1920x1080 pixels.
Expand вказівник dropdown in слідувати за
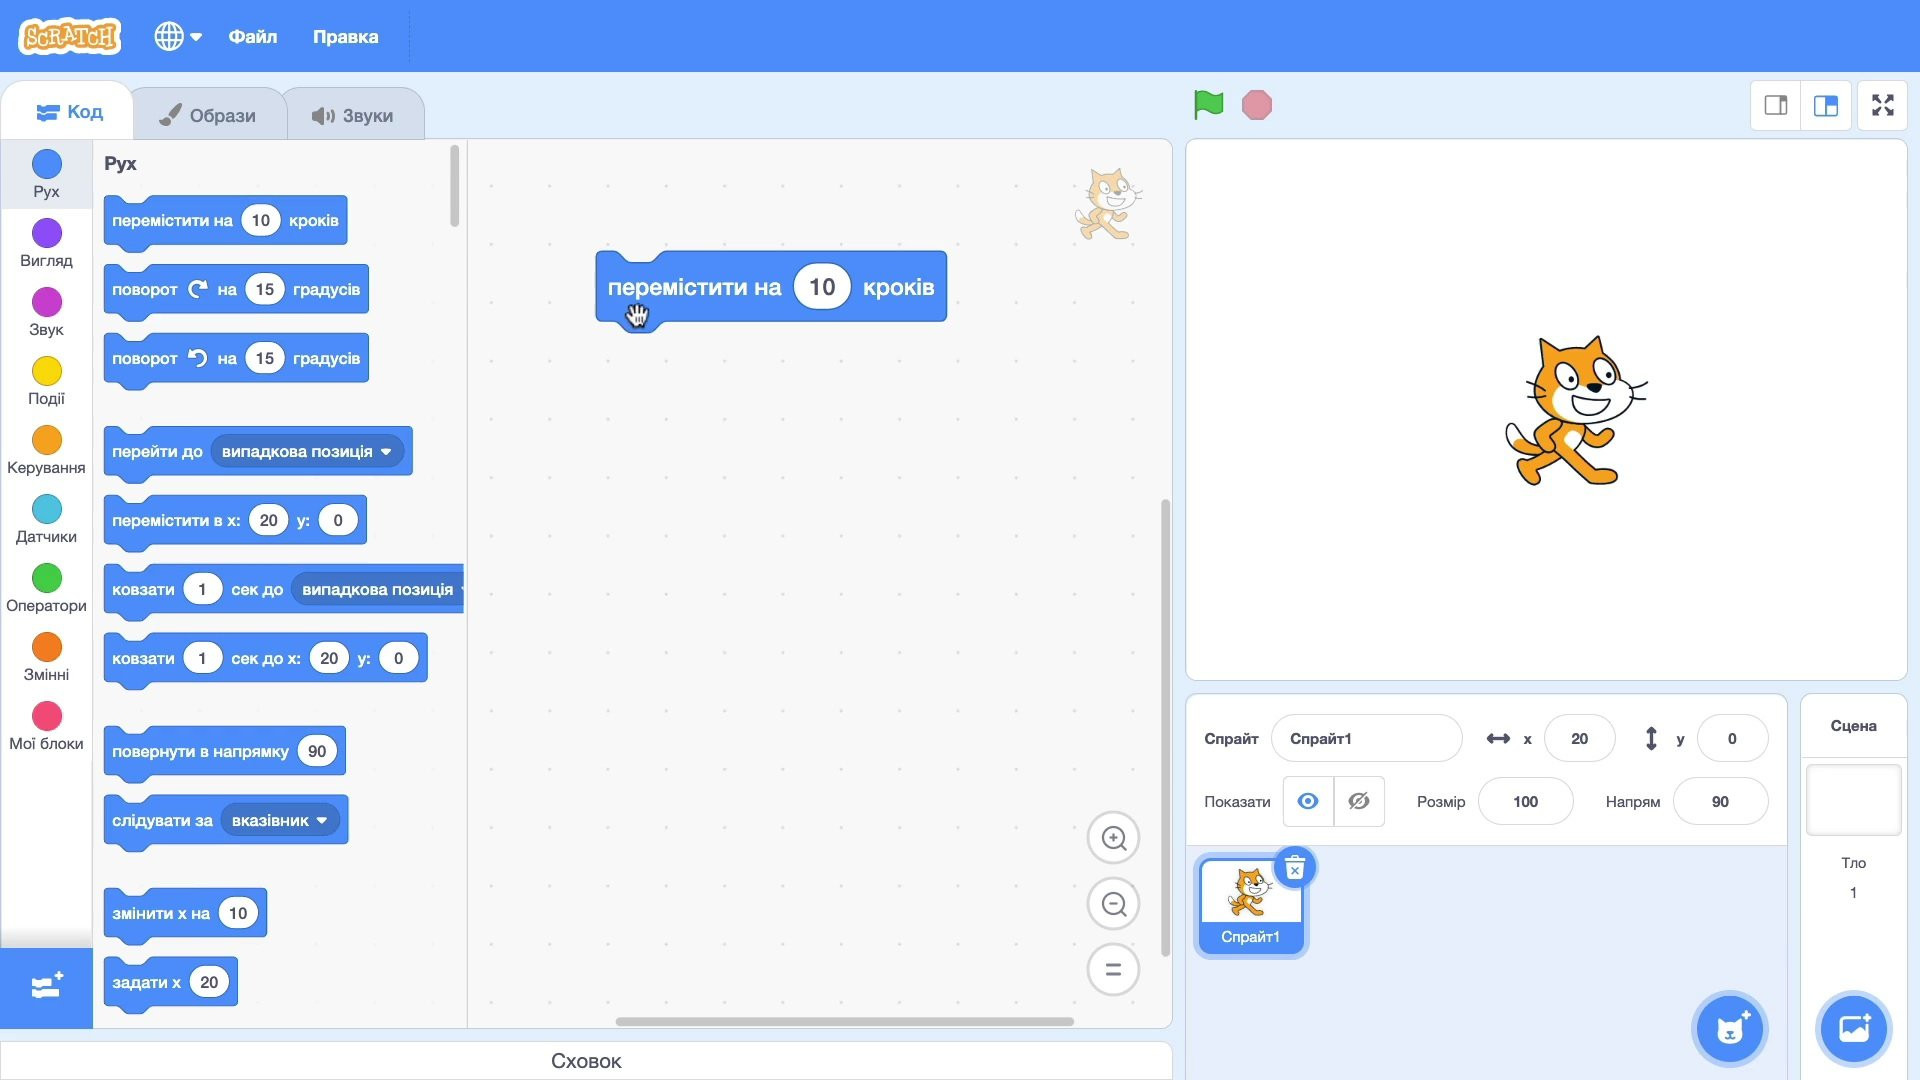(x=280, y=820)
